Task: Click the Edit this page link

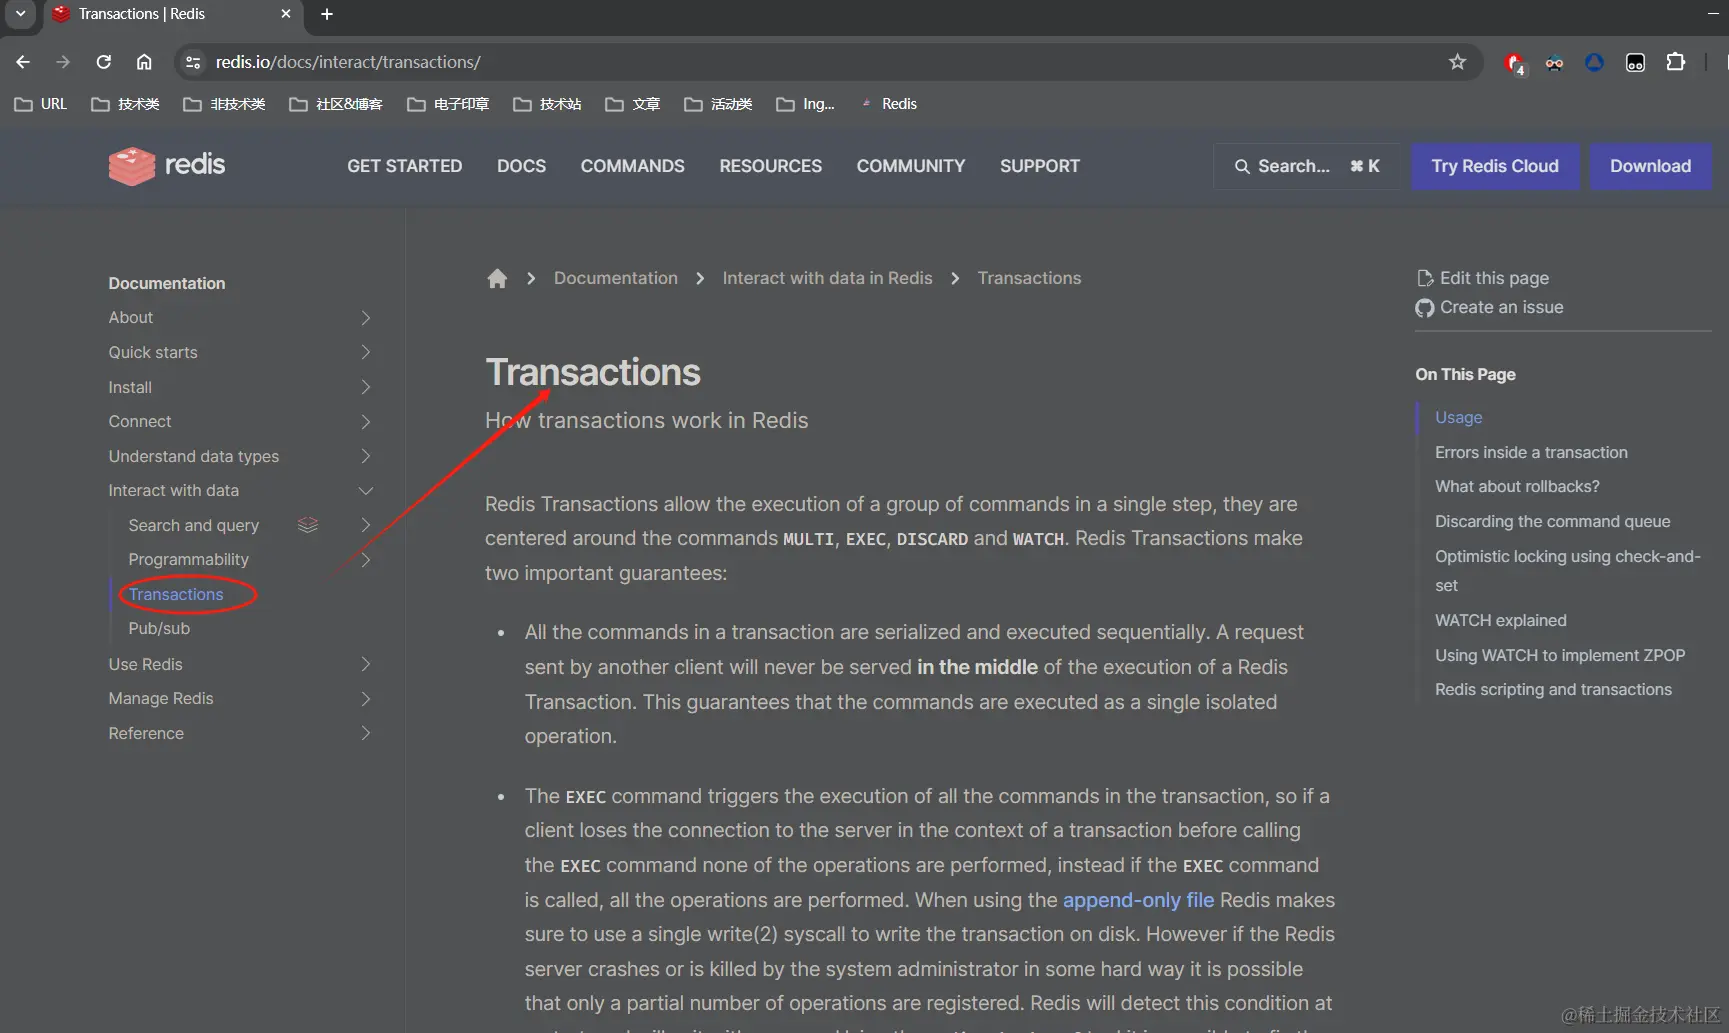Action: click(1484, 278)
